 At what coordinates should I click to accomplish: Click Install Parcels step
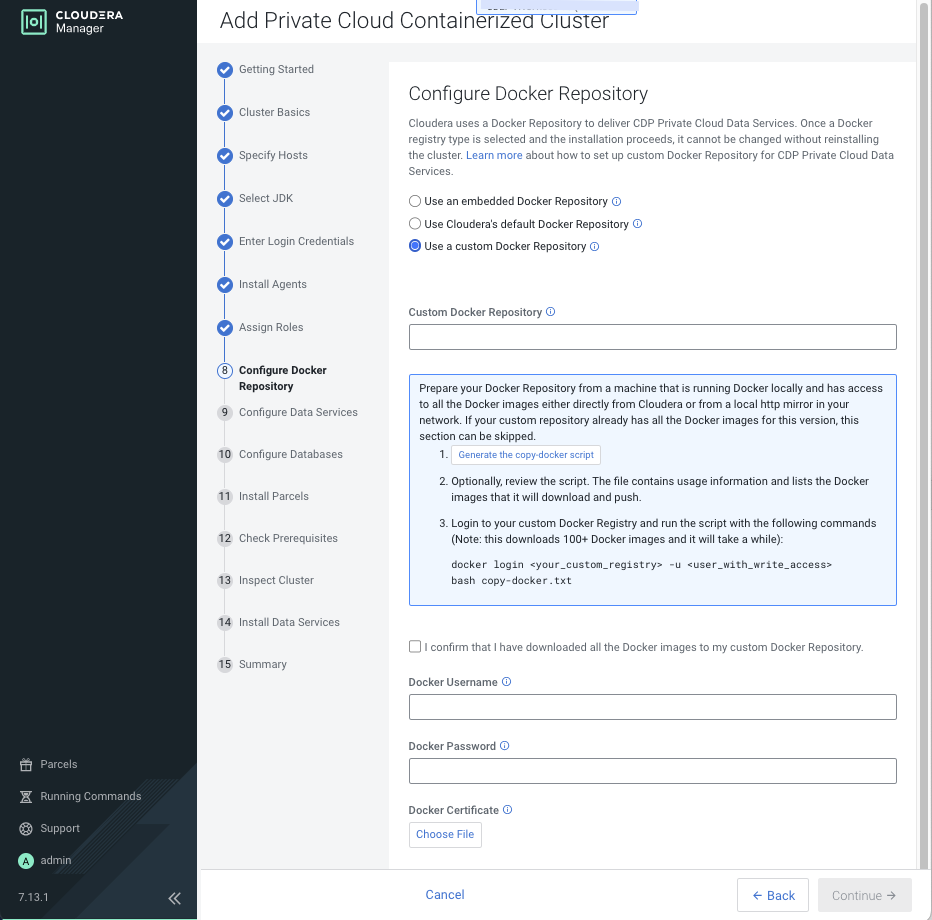273,496
